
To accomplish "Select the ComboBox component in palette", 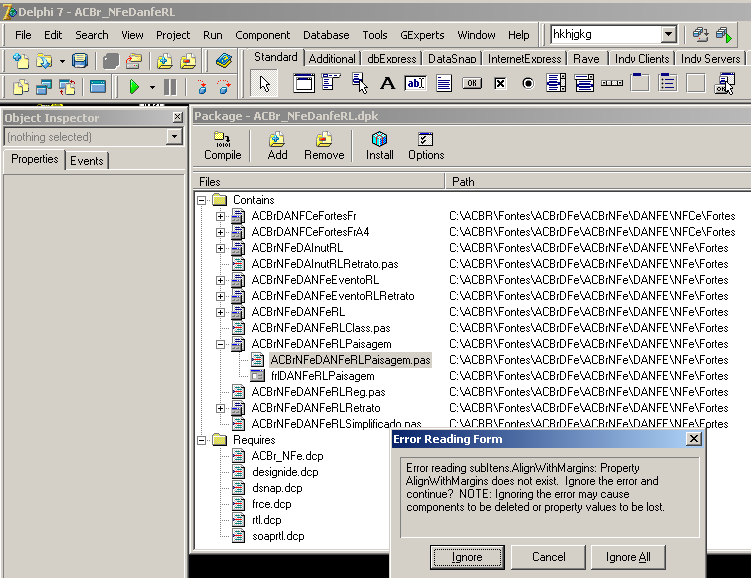I will point(584,83).
